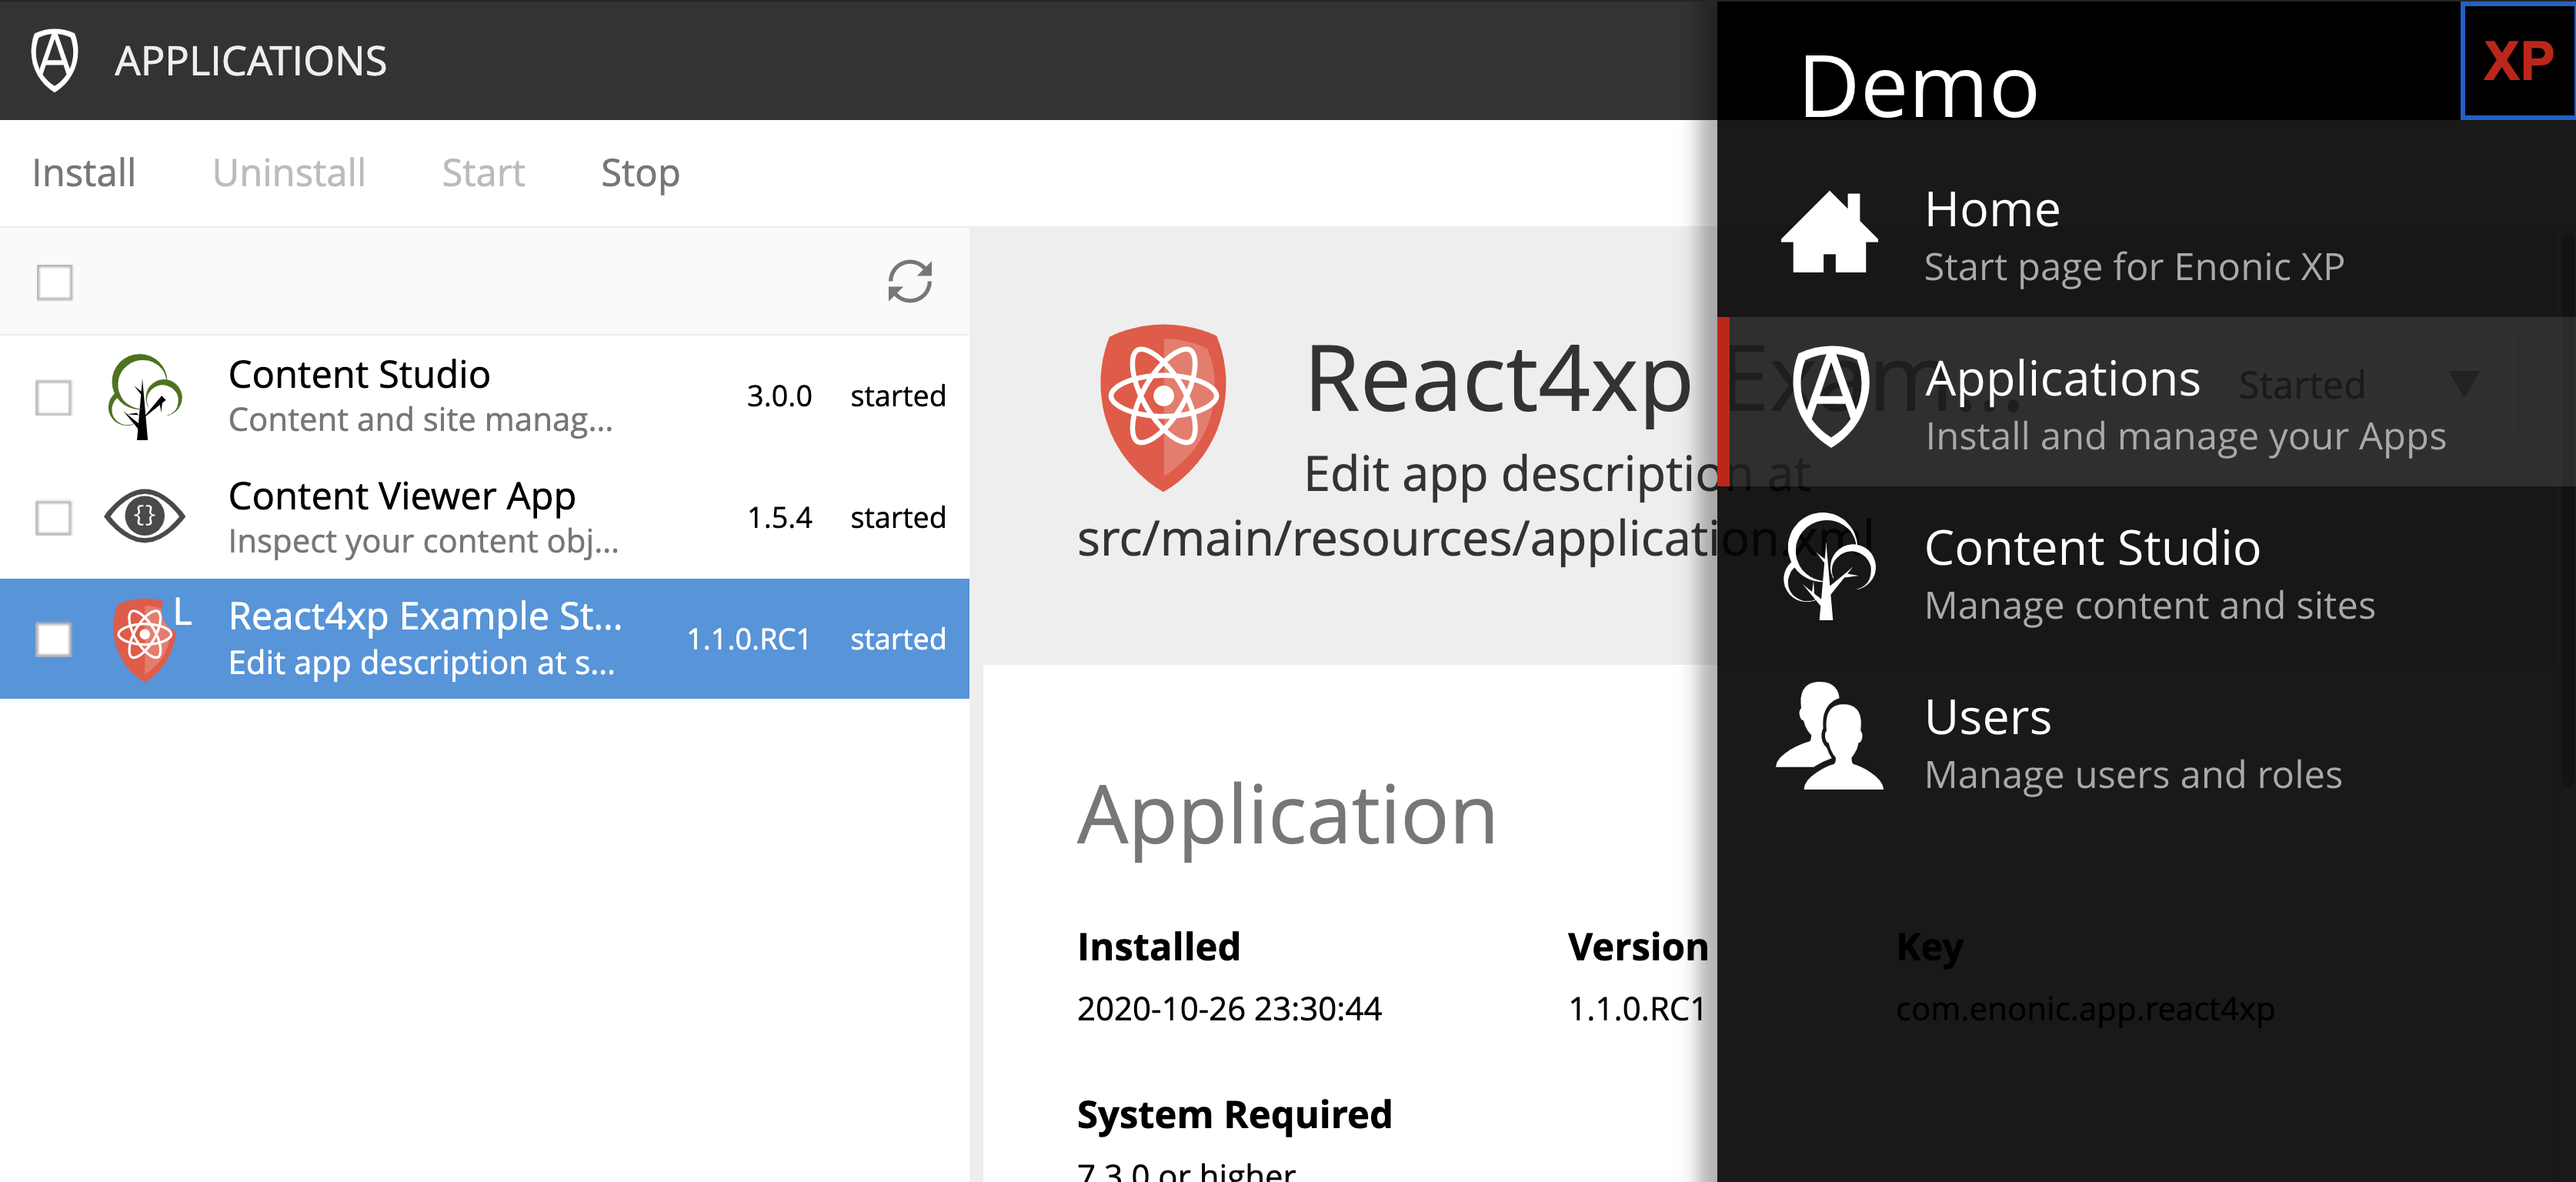2576x1182 pixels.
Task: Open Users in the launcher menu
Action: [2146, 741]
